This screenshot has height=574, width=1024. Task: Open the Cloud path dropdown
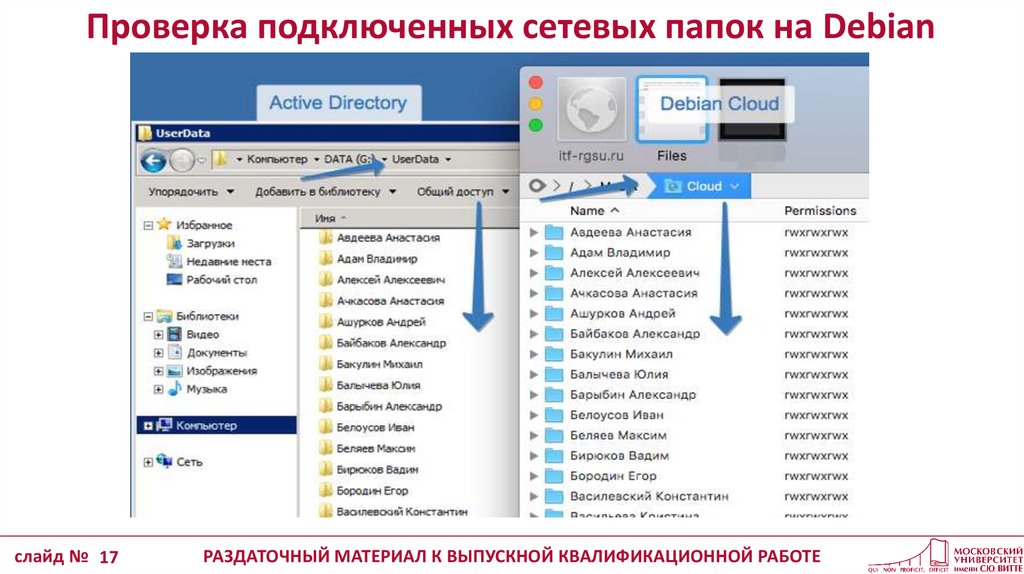[x=735, y=186]
